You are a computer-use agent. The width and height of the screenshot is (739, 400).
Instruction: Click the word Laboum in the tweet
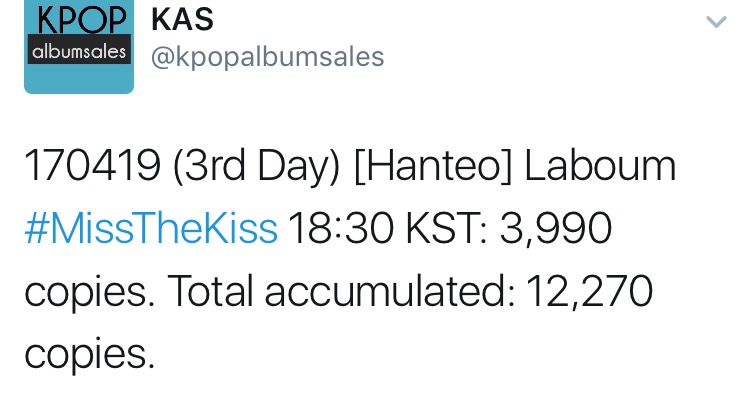[x=600, y=166]
